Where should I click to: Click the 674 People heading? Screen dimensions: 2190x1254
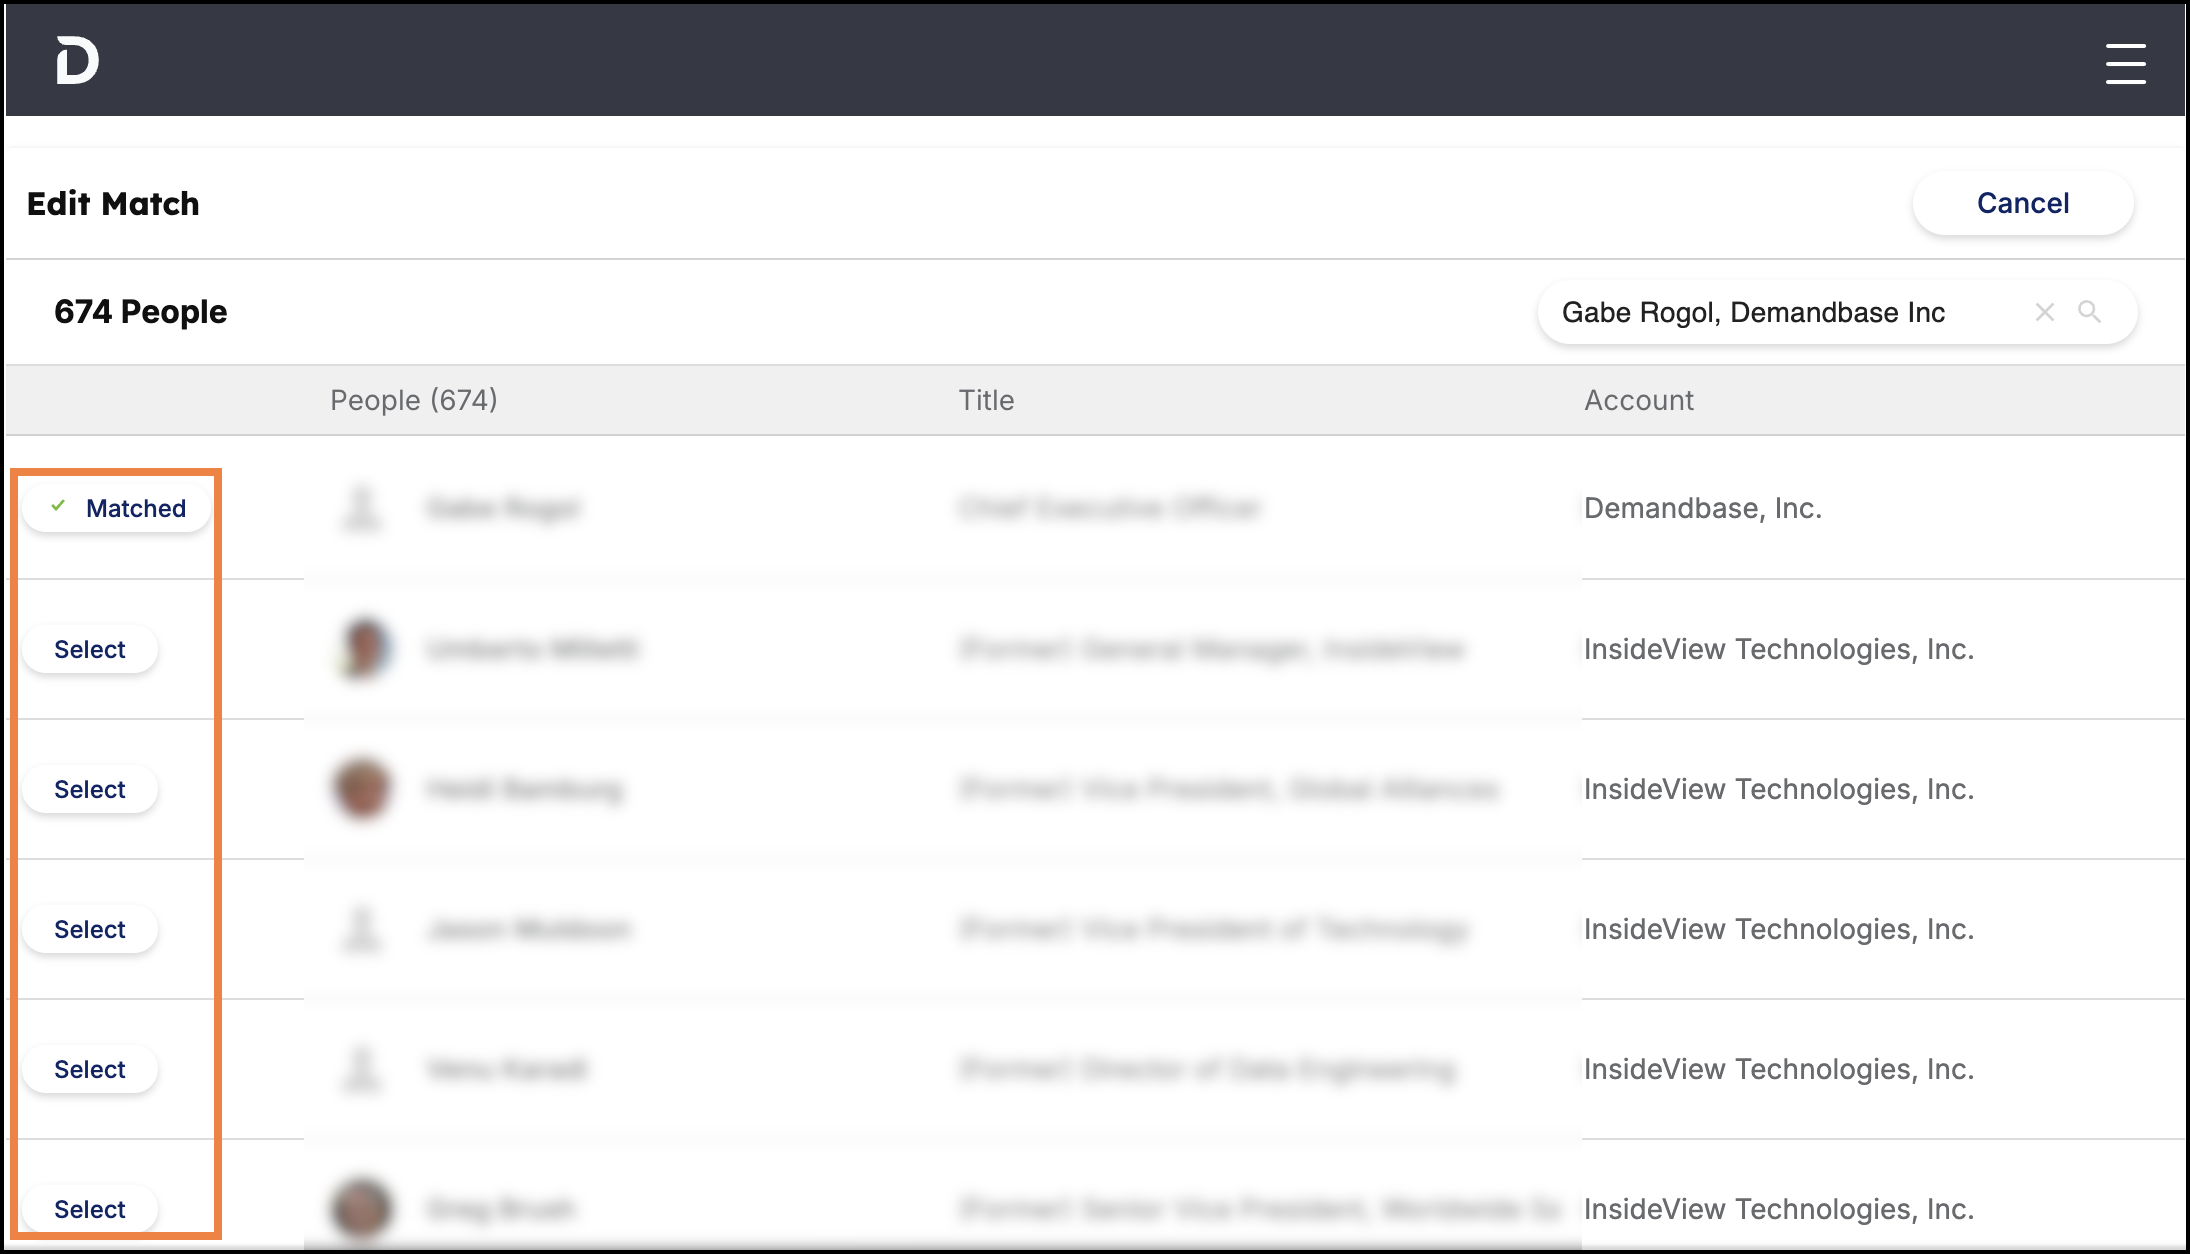141,312
